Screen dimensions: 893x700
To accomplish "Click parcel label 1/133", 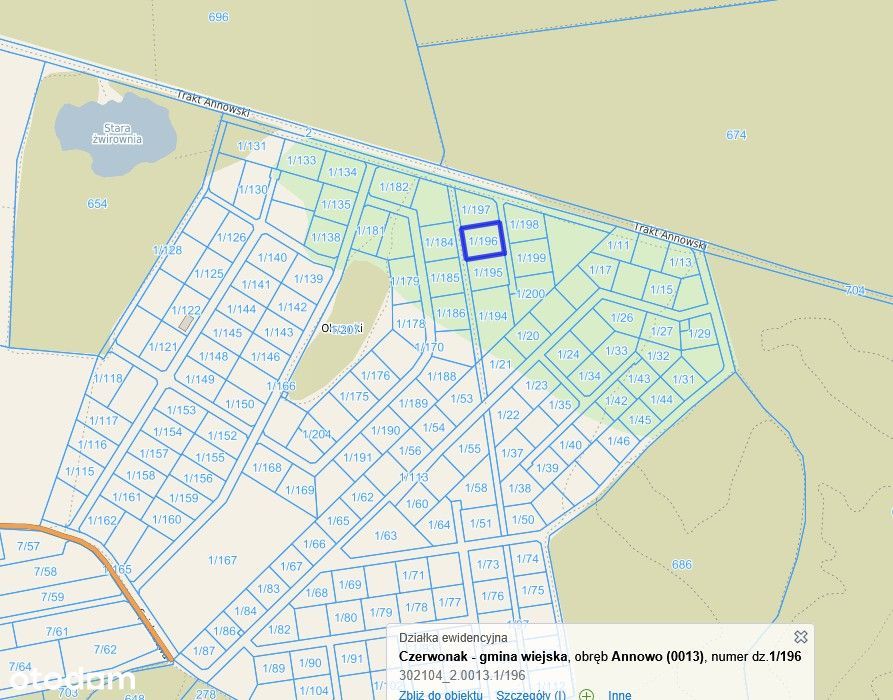I will point(301,161).
